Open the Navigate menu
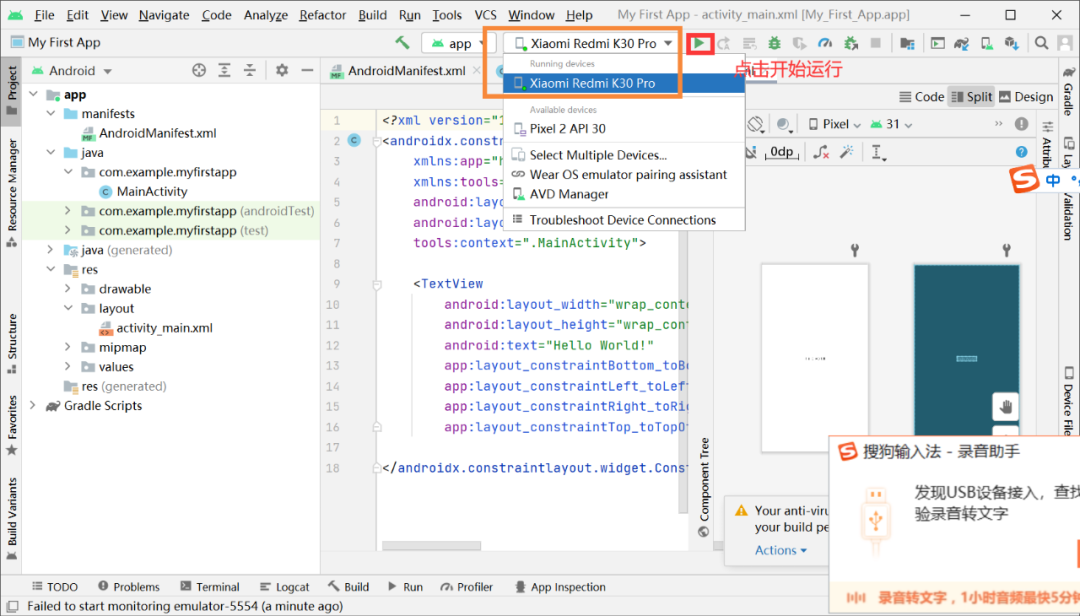 (x=164, y=14)
